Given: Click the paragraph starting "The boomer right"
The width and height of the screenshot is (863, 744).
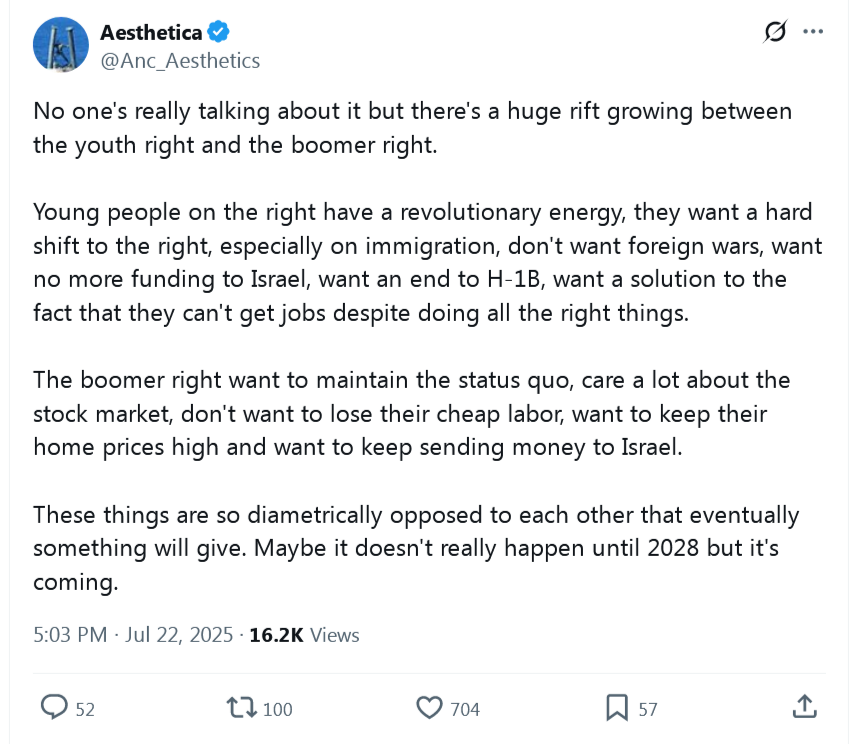Looking at the screenshot, I should 412,413.
